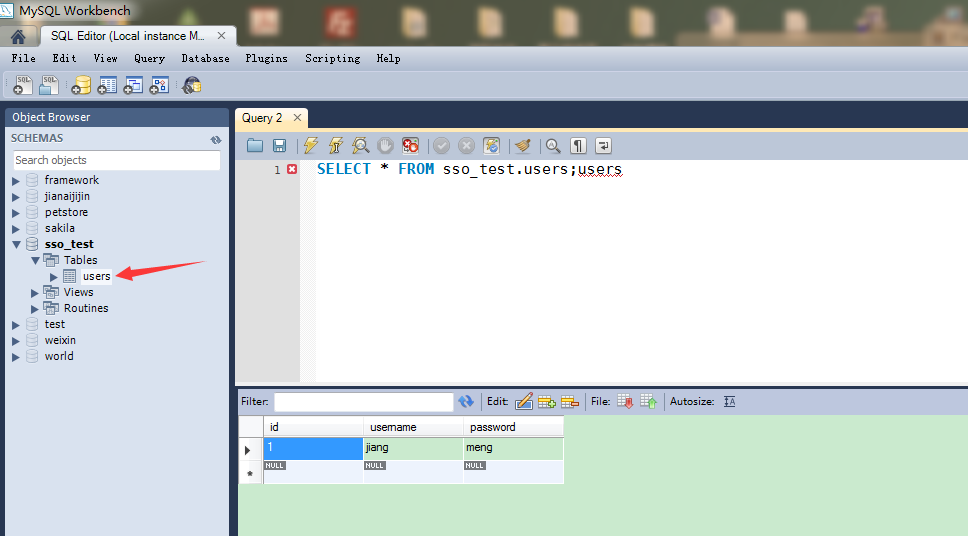Click the Filter input field in the results
Screen dimensions: 968x536
[x=364, y=402]
